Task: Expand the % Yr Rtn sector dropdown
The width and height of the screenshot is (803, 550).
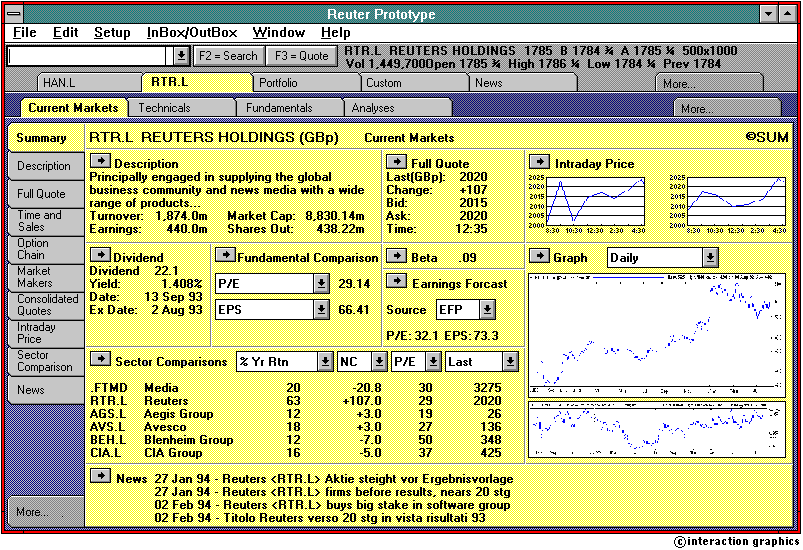Action: 324,361
